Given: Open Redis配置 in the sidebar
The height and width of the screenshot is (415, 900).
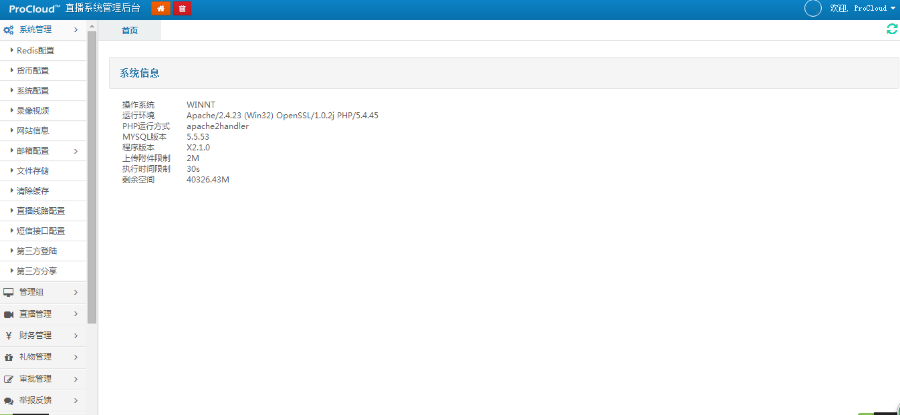Looking at the screenshot, I should pyautogui.click(x=43, y=51).
